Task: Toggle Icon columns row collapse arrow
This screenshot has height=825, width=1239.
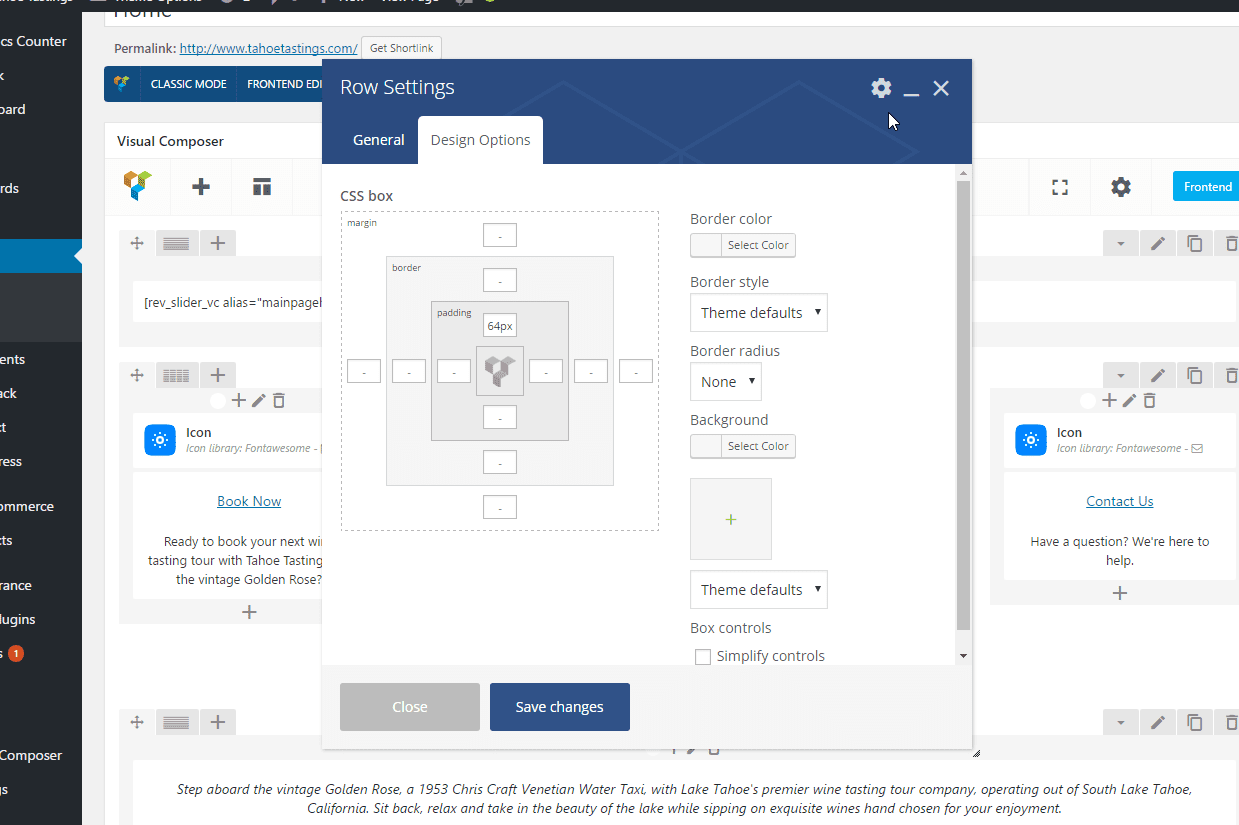Action: click(x=1121, y=375)
